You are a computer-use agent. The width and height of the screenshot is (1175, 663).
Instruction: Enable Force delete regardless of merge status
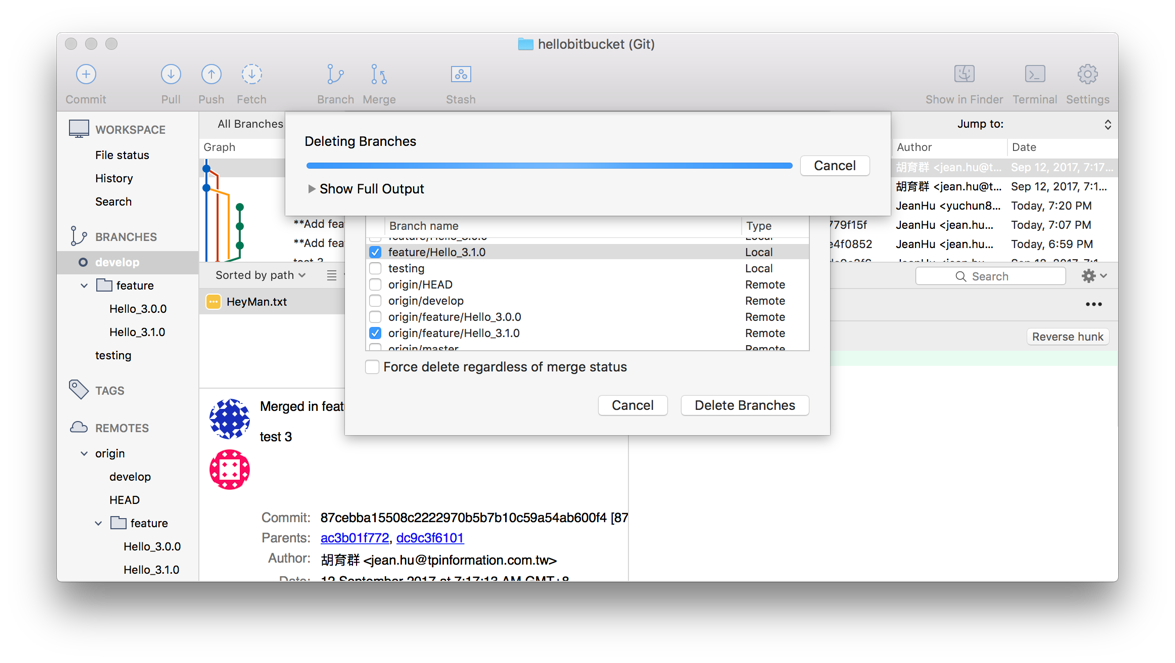pos(372,367)
